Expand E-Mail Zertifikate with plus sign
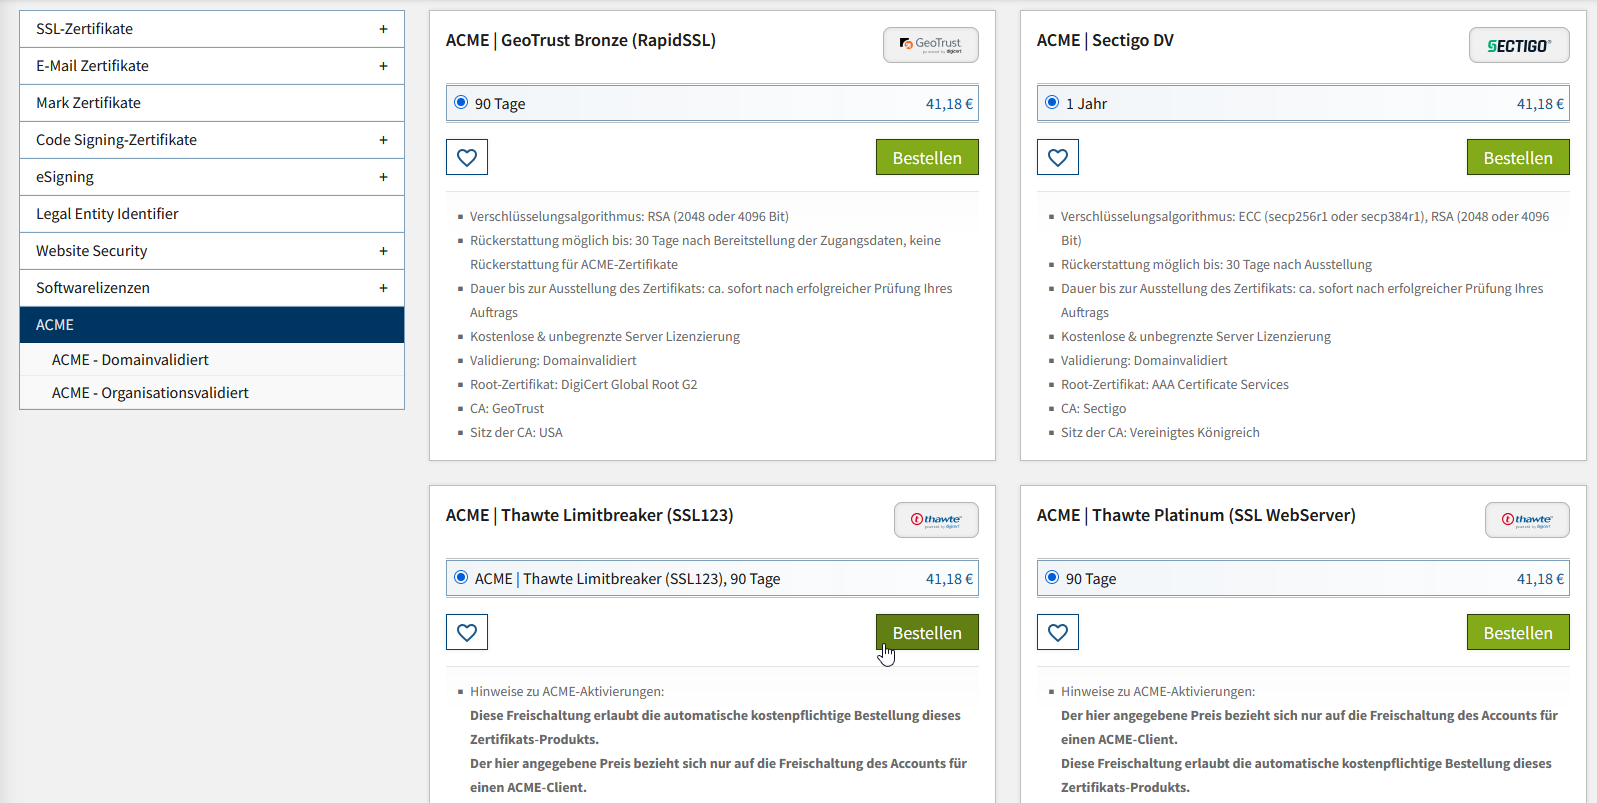The width and height of the screenshot is (1597, 803). [x=383, y=66]
